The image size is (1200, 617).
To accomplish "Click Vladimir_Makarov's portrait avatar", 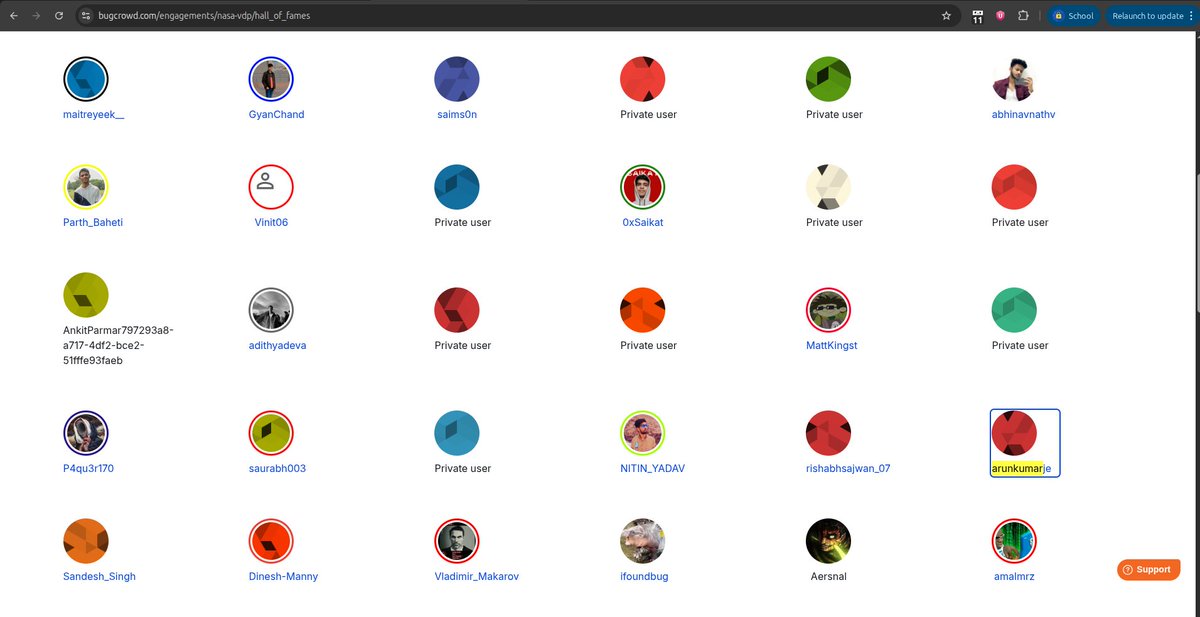I will 457,541.
